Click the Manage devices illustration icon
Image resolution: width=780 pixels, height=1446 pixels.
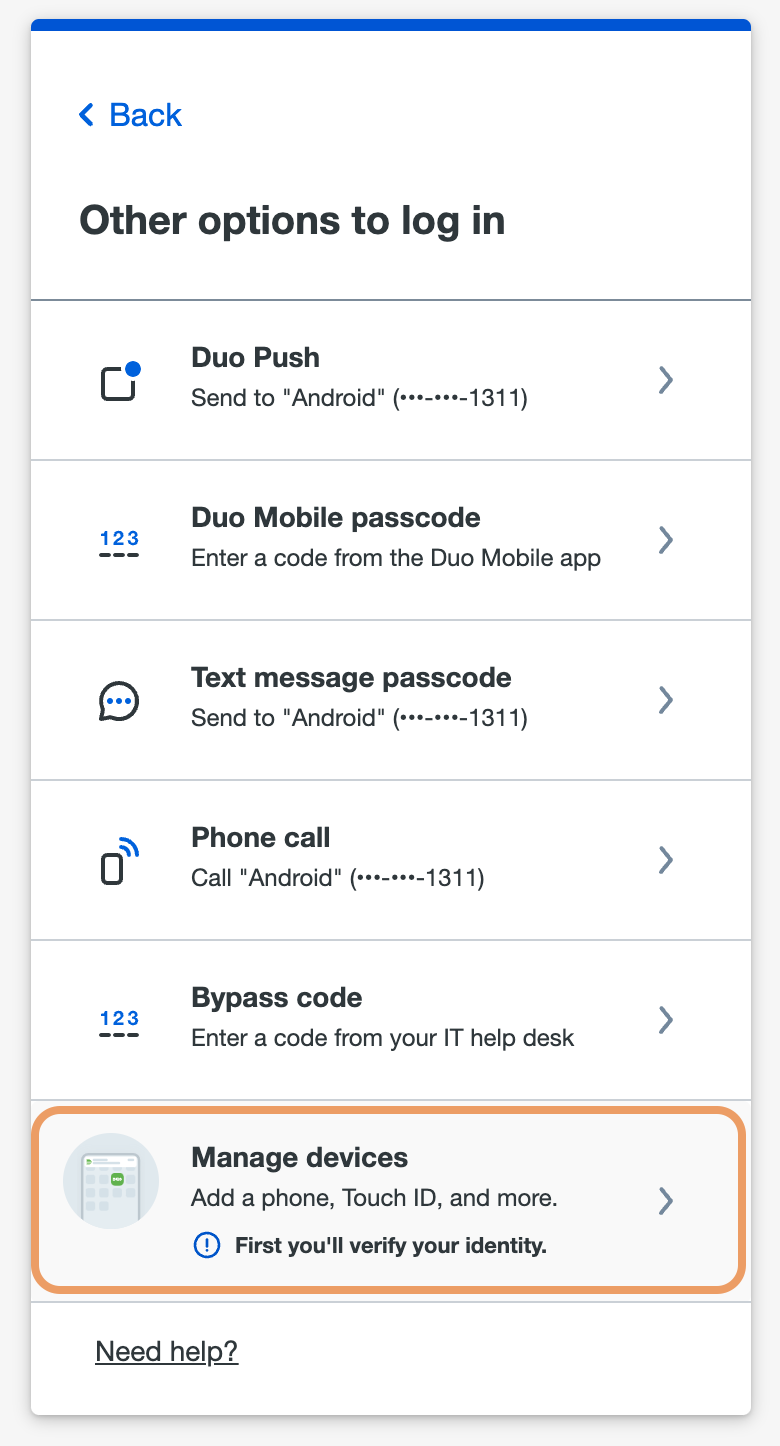(110, 1180)
